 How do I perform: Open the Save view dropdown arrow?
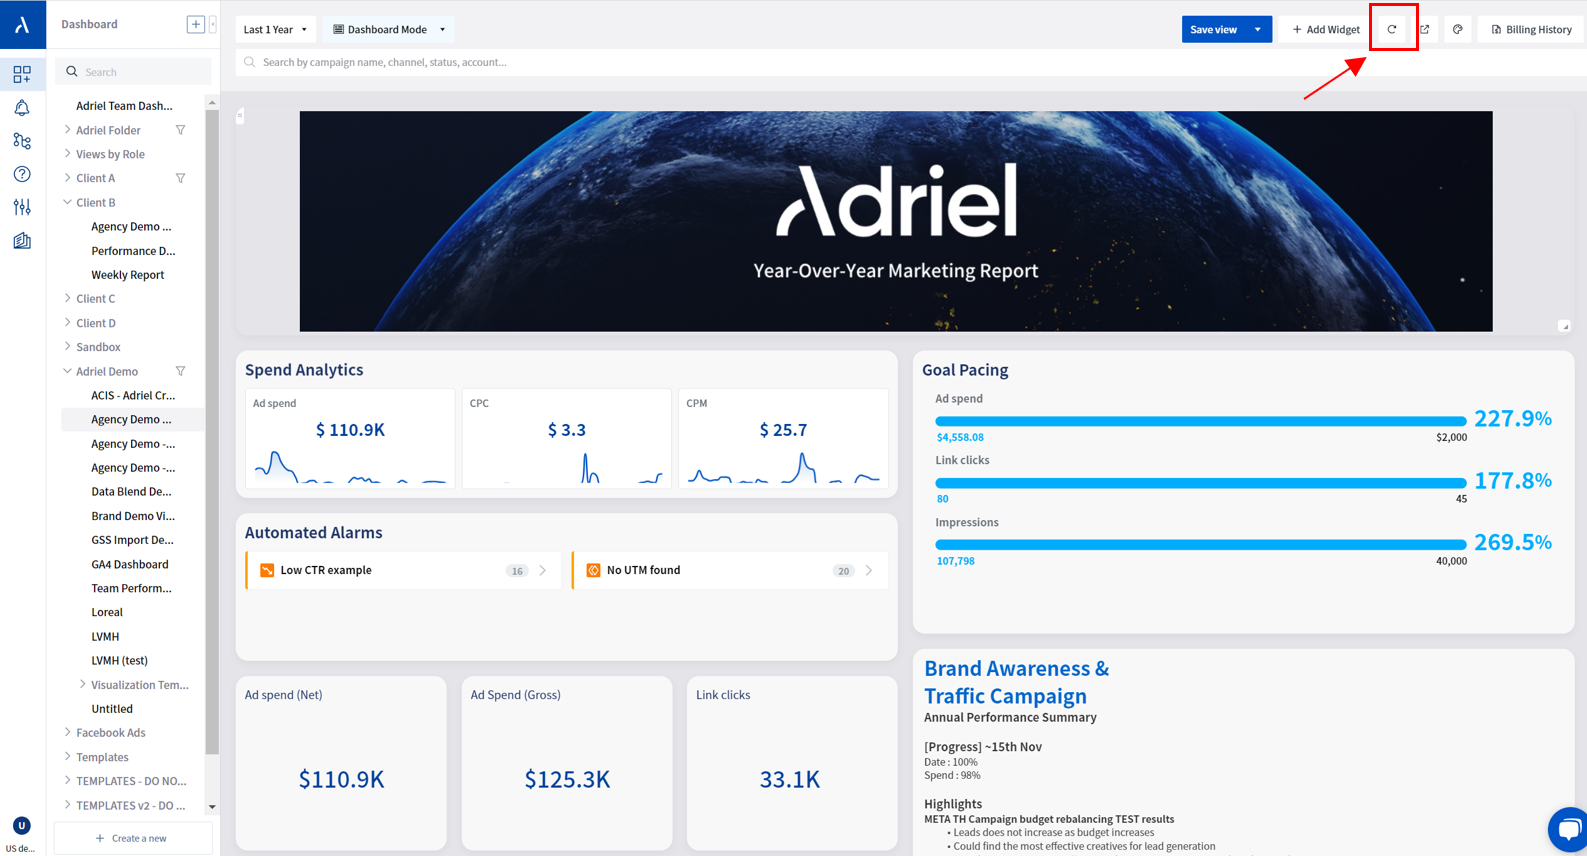pyautogui.click(x=1258, y=29)
